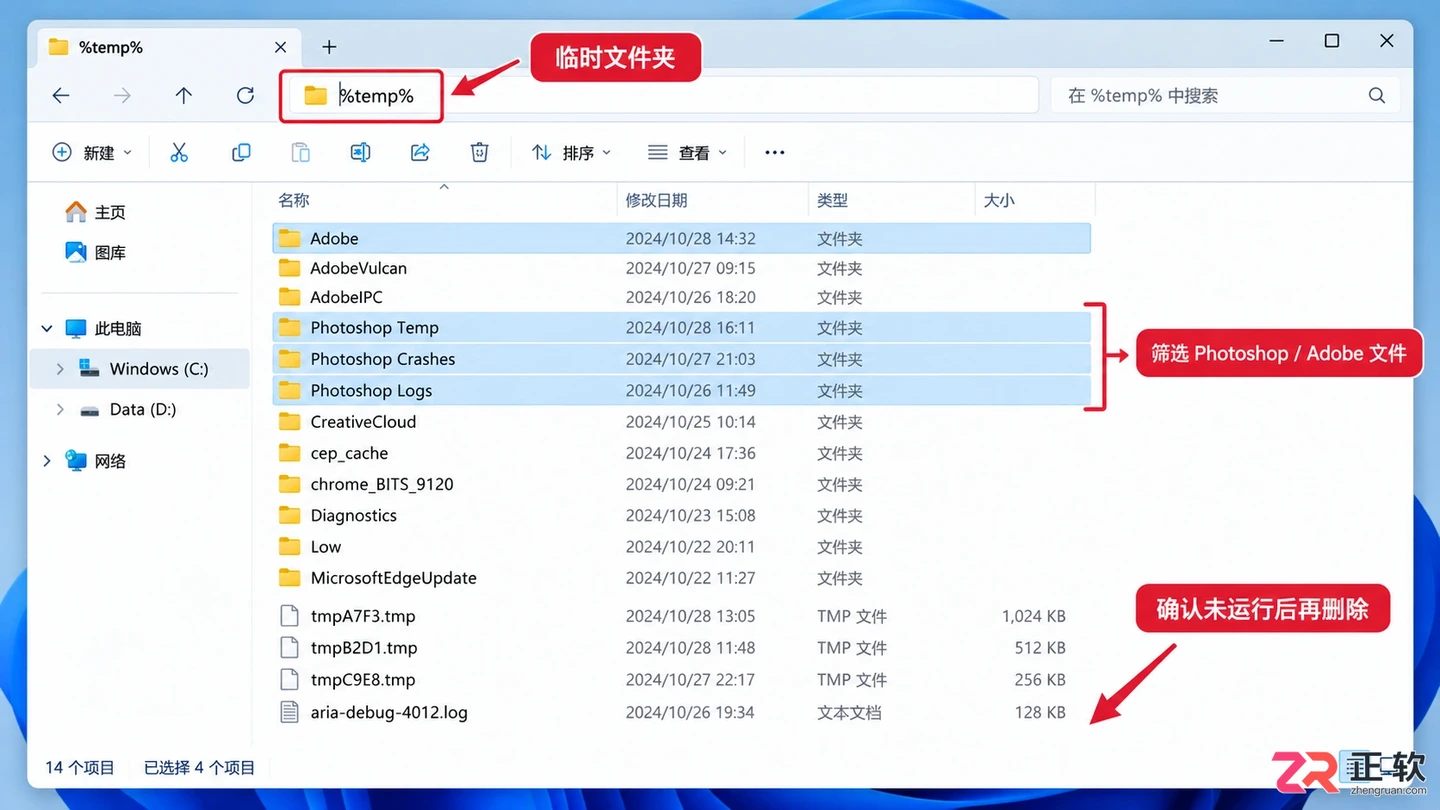
Task: Click the Share icon in toolbar
Action: pos(420,152)
